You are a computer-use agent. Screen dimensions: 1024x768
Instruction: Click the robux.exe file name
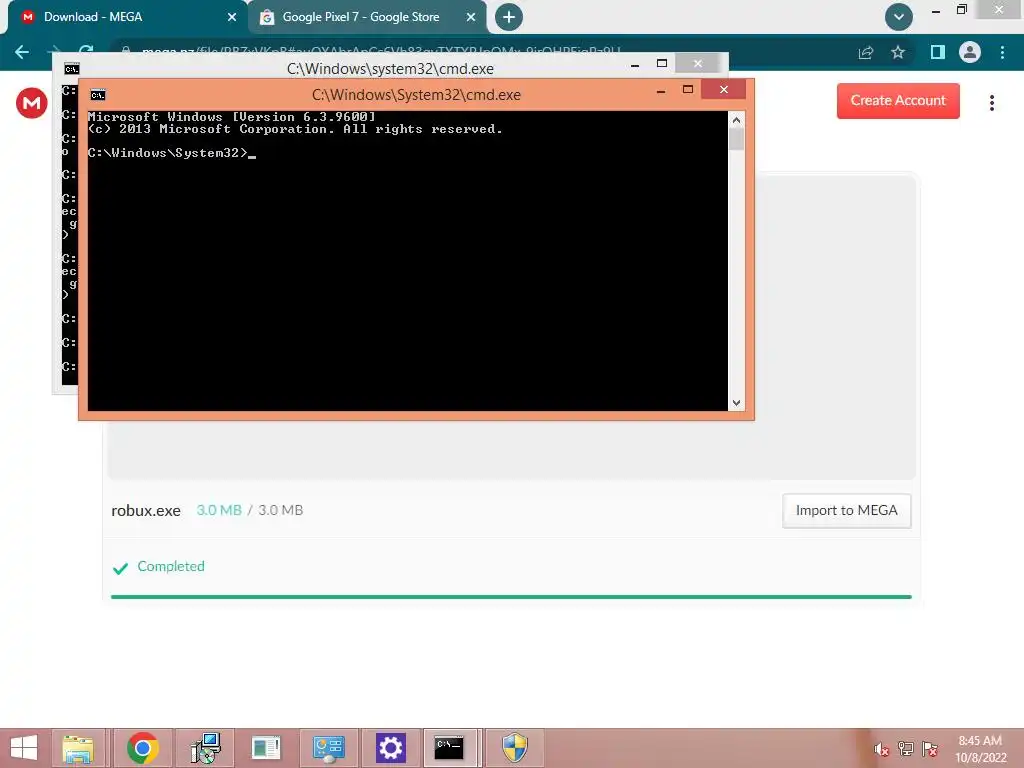[x=146, y=511]
